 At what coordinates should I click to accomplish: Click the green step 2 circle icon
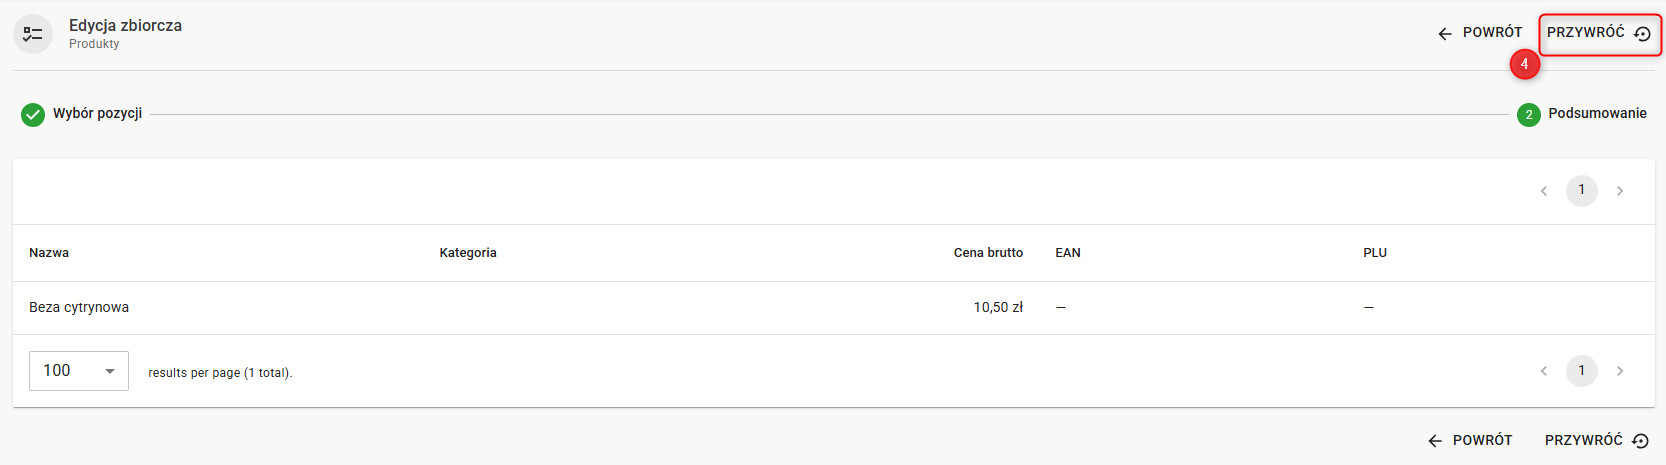coord(1528,115)
